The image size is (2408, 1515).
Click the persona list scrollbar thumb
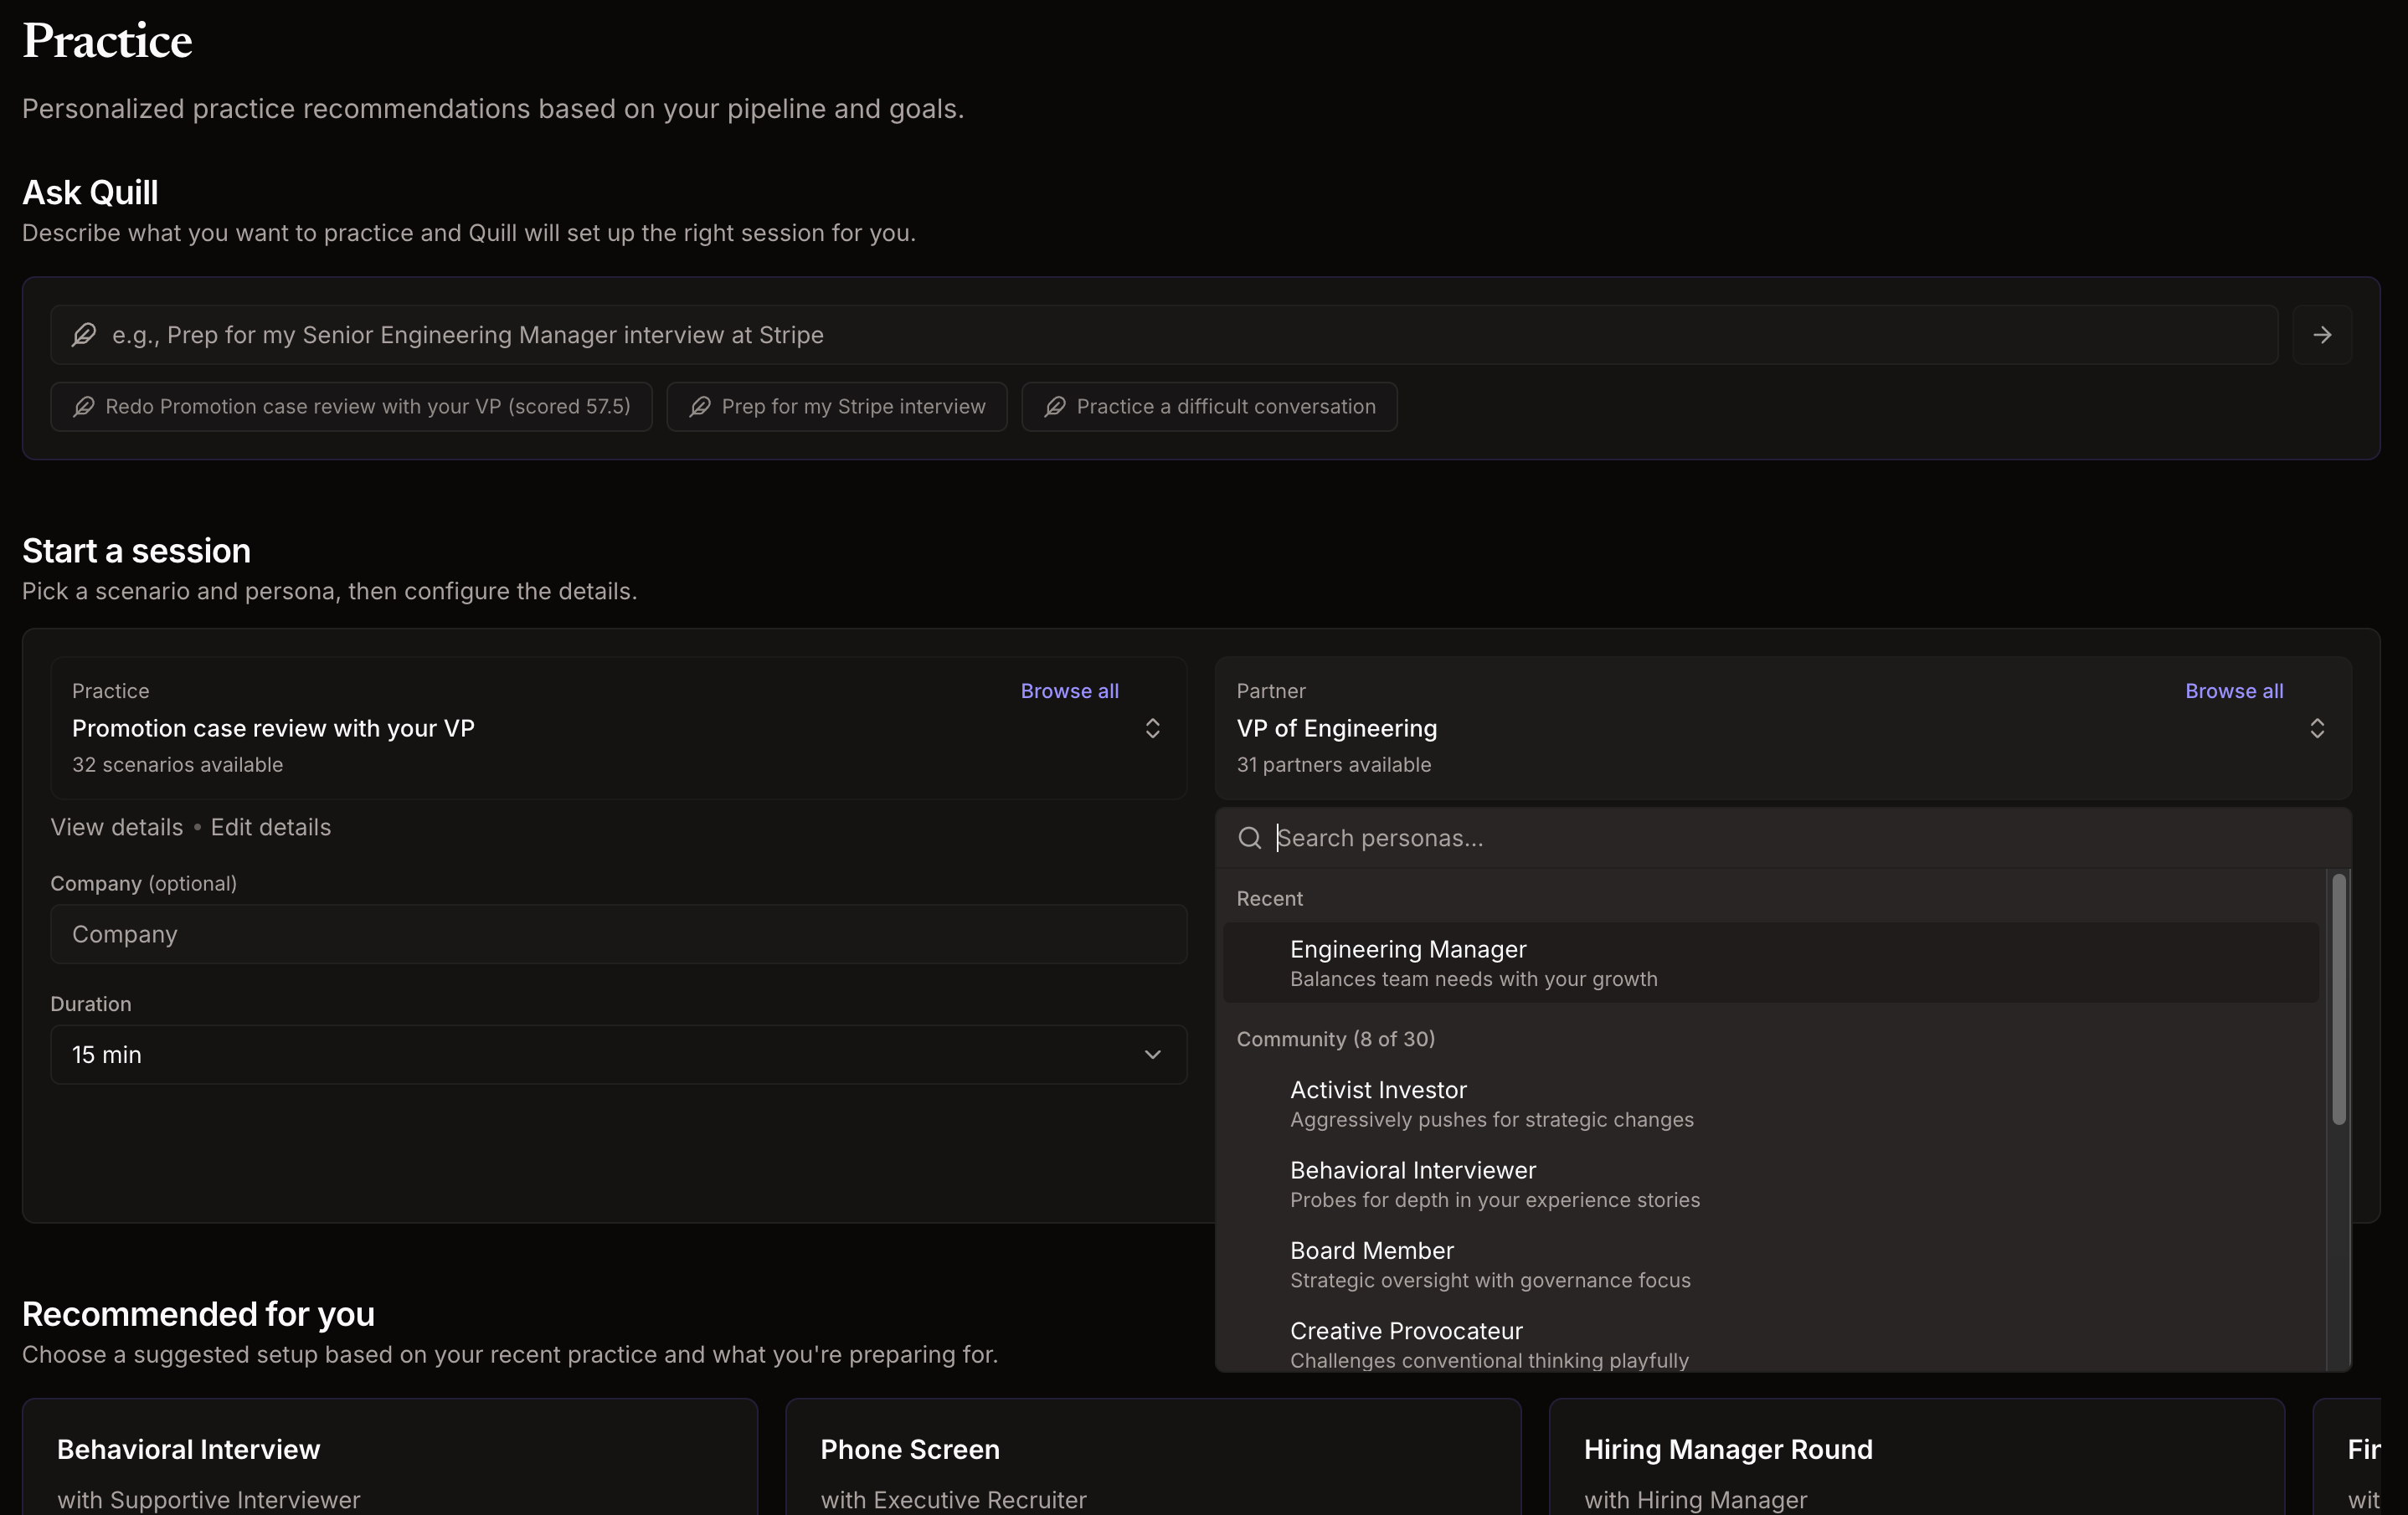[2338, 1000]
